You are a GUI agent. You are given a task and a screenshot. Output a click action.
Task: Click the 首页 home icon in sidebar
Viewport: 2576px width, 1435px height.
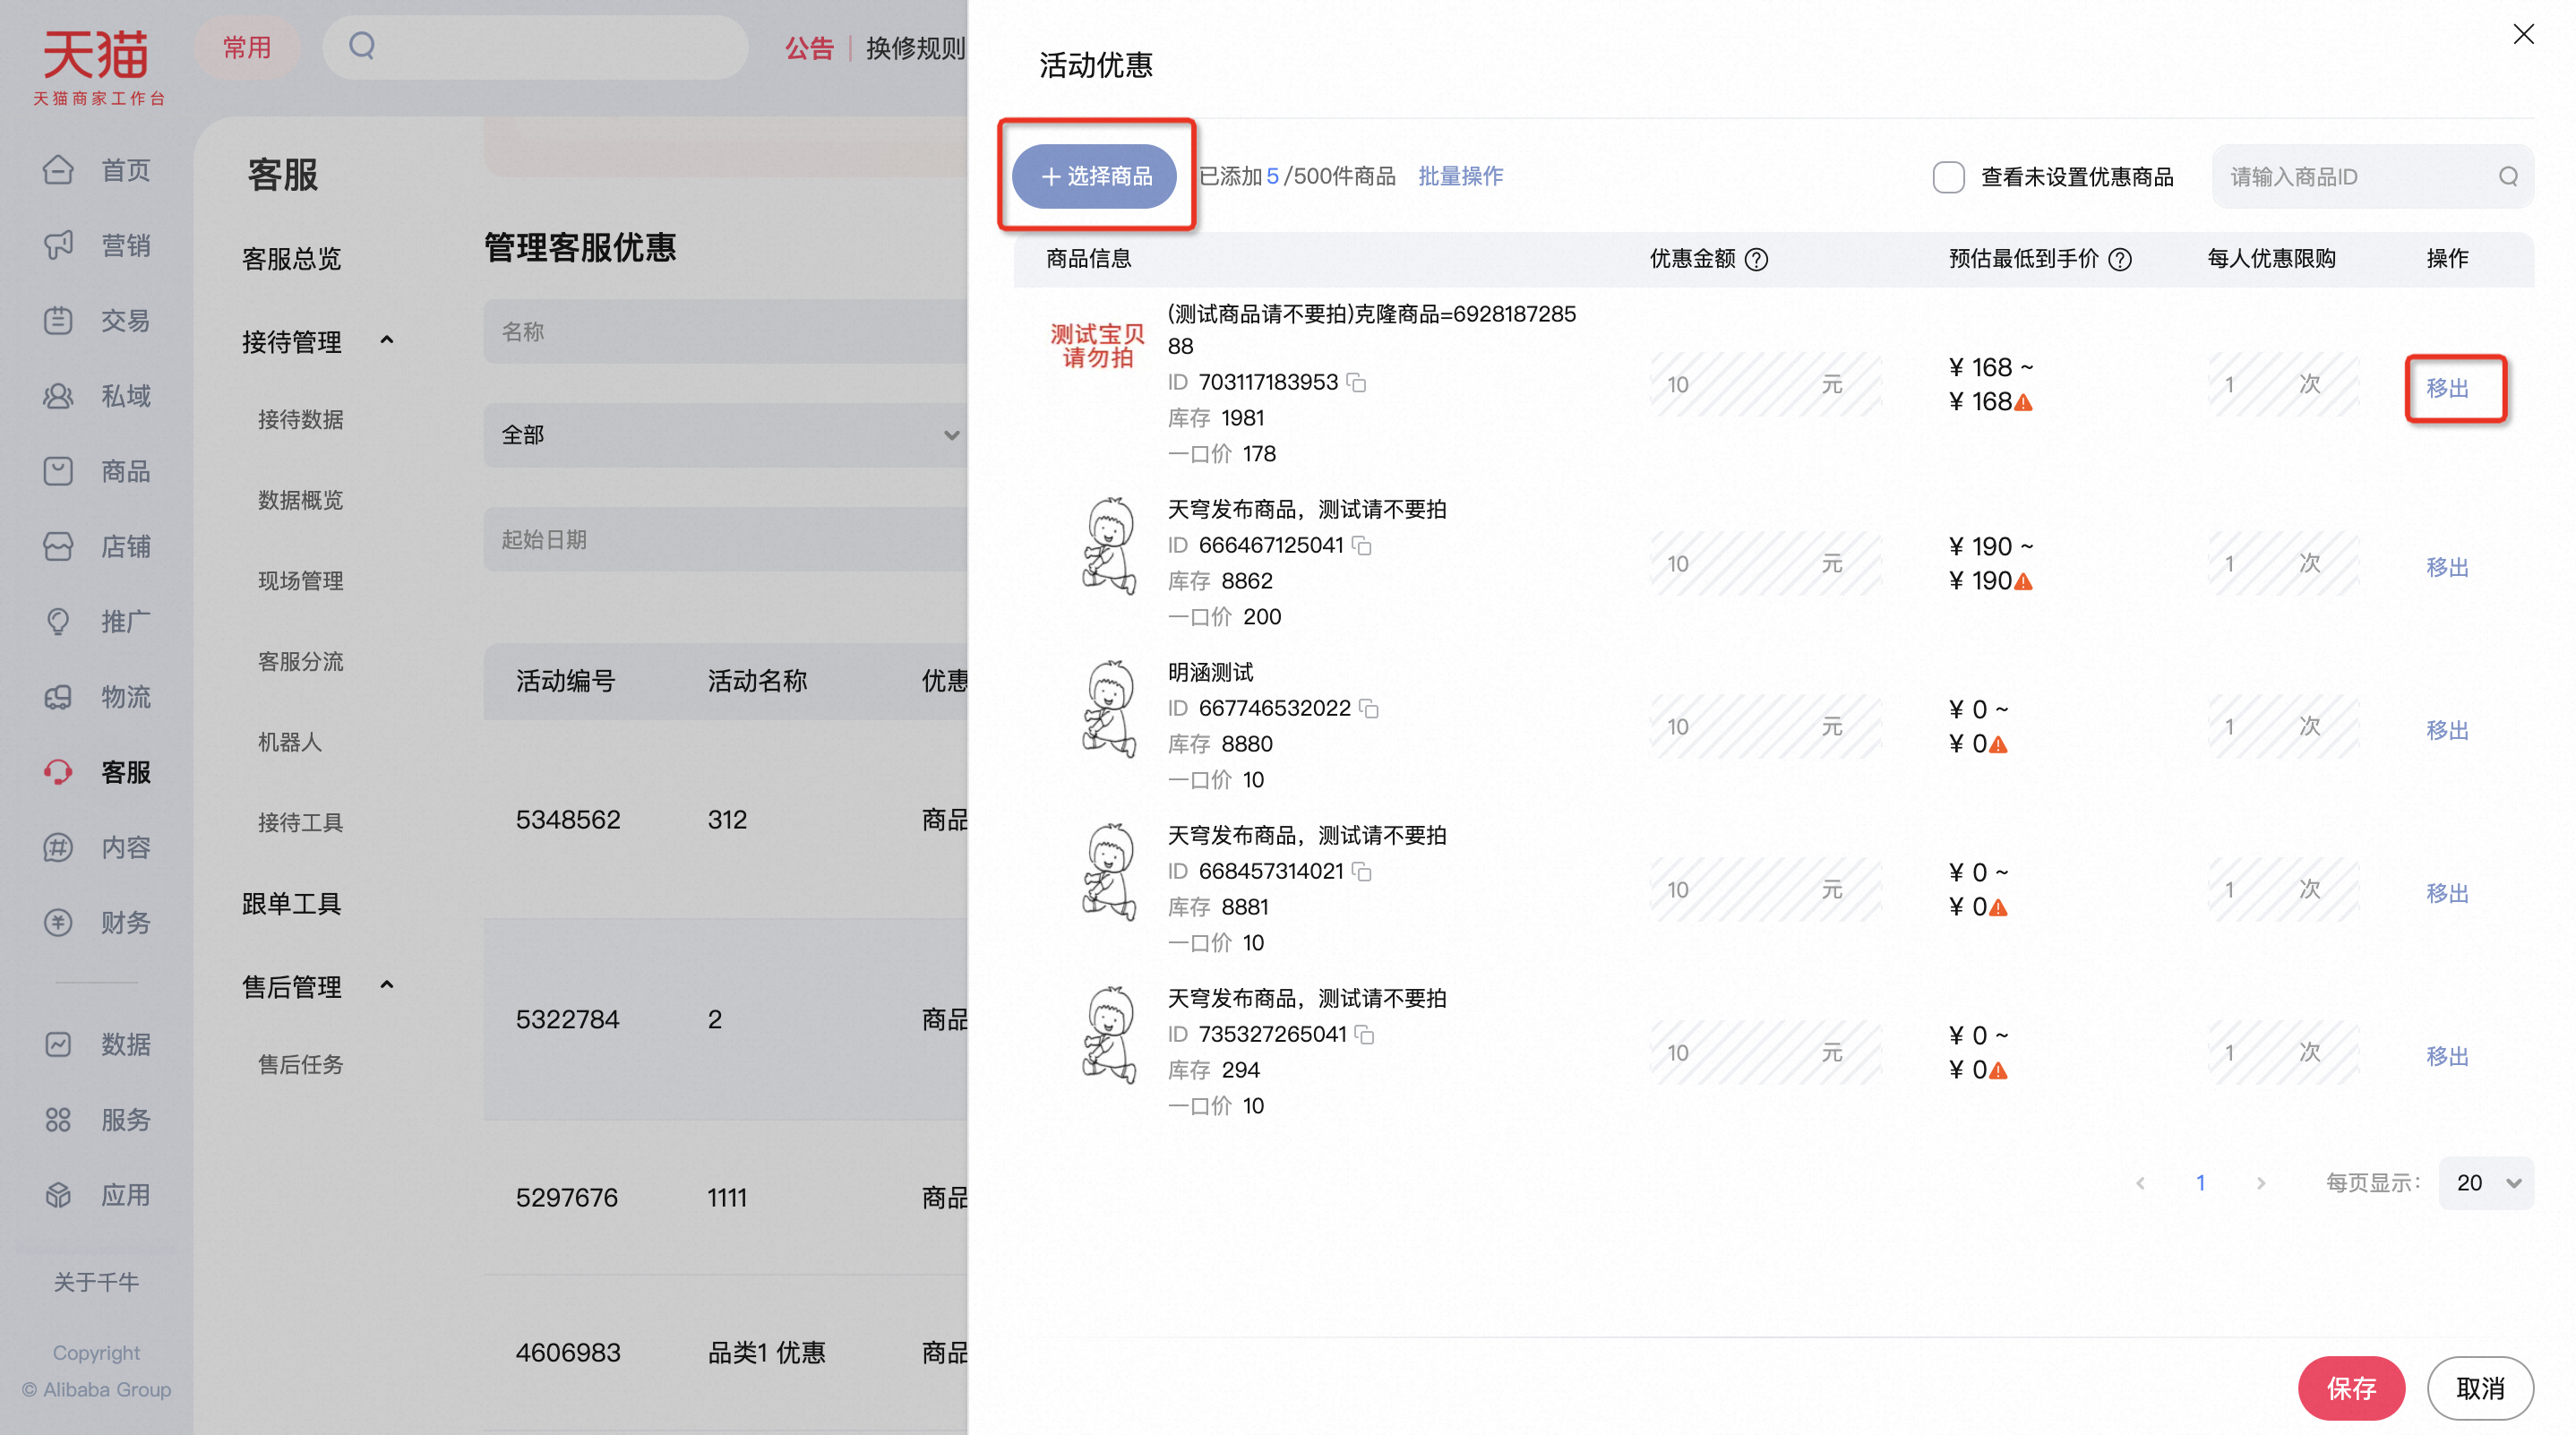[58, 170]
